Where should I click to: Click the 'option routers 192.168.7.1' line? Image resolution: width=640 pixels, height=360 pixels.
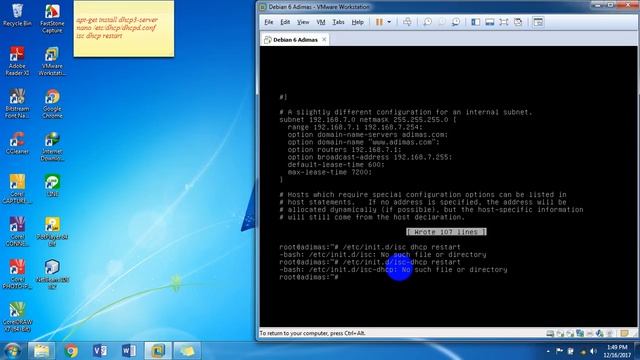344,150
